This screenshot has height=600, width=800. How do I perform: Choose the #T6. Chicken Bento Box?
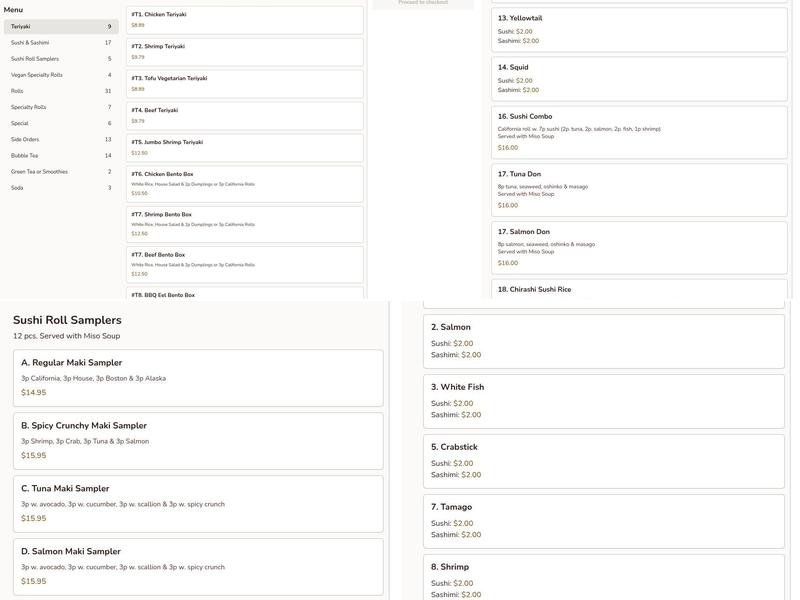point(245,184)
